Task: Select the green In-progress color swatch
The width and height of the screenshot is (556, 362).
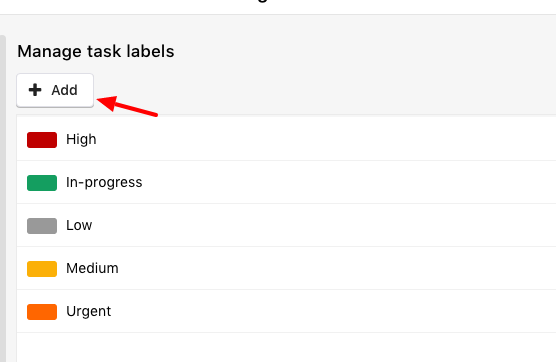Action: pyautogui.click(x=42, y=183)
